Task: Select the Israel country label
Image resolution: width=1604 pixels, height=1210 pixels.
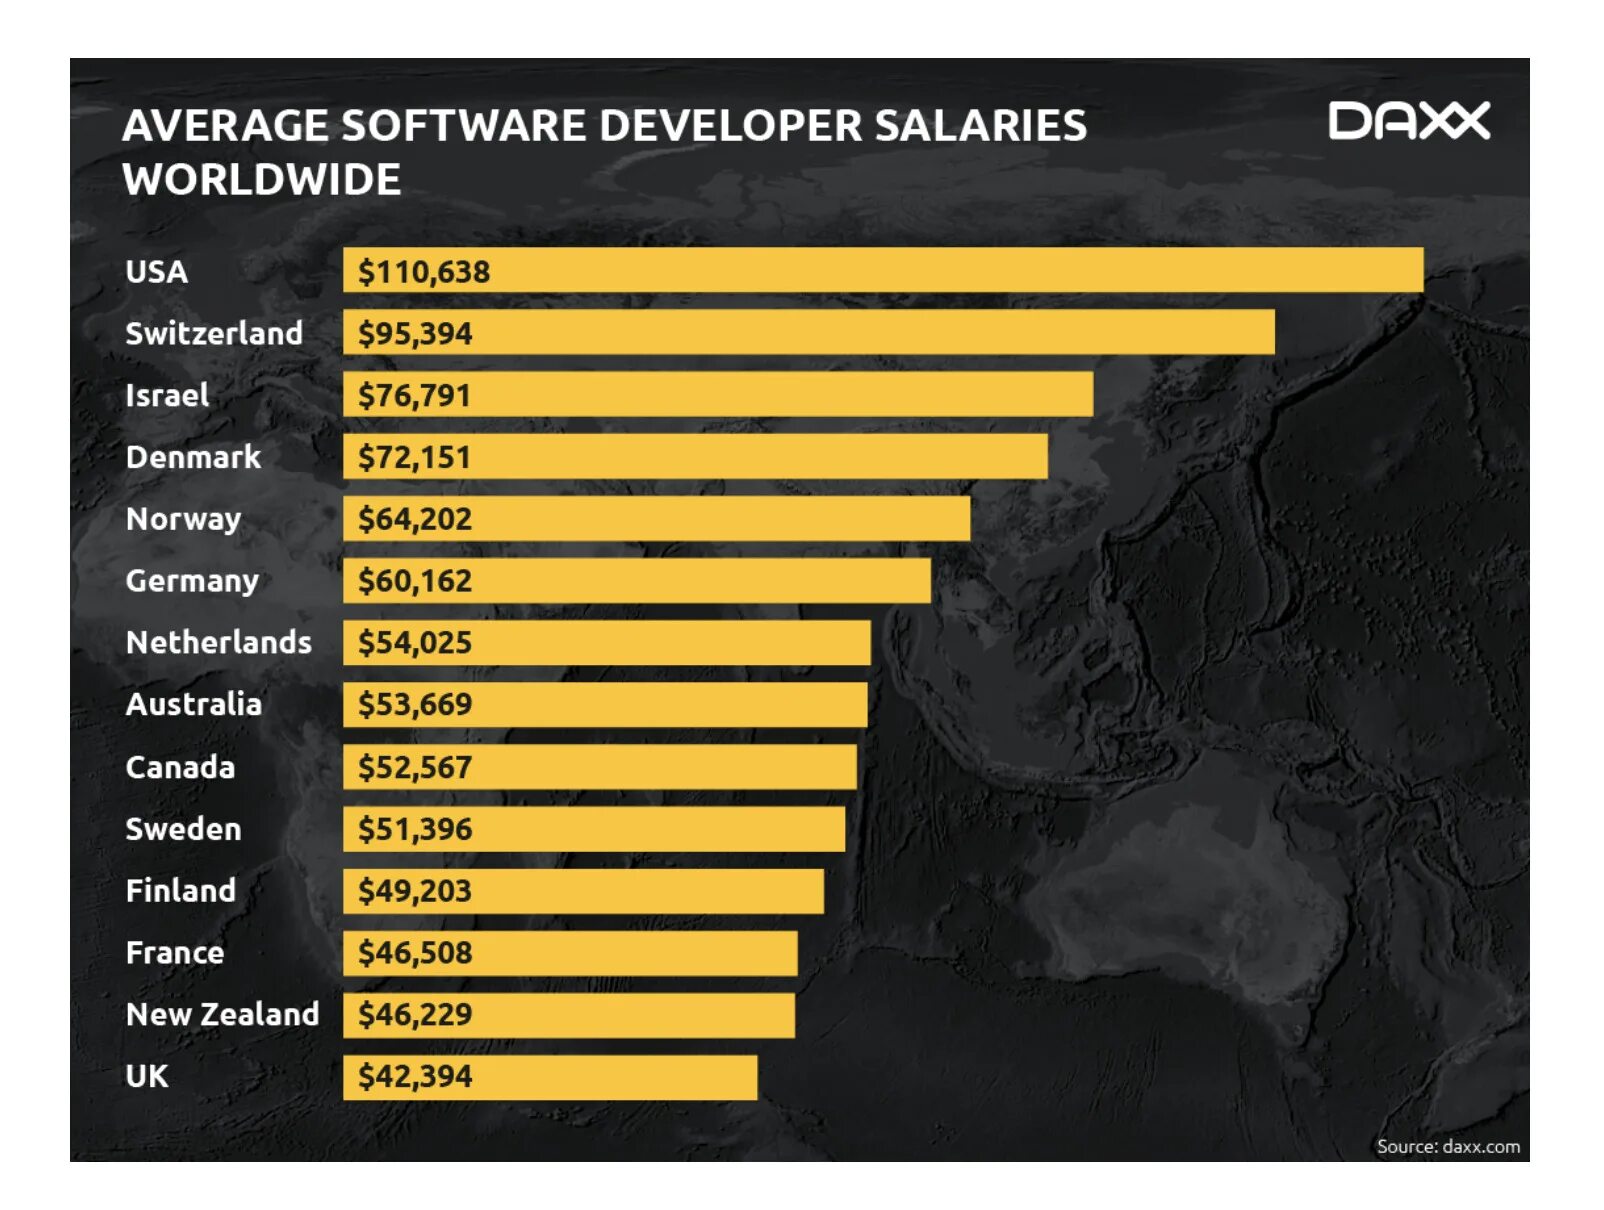Action: [167, 395]
